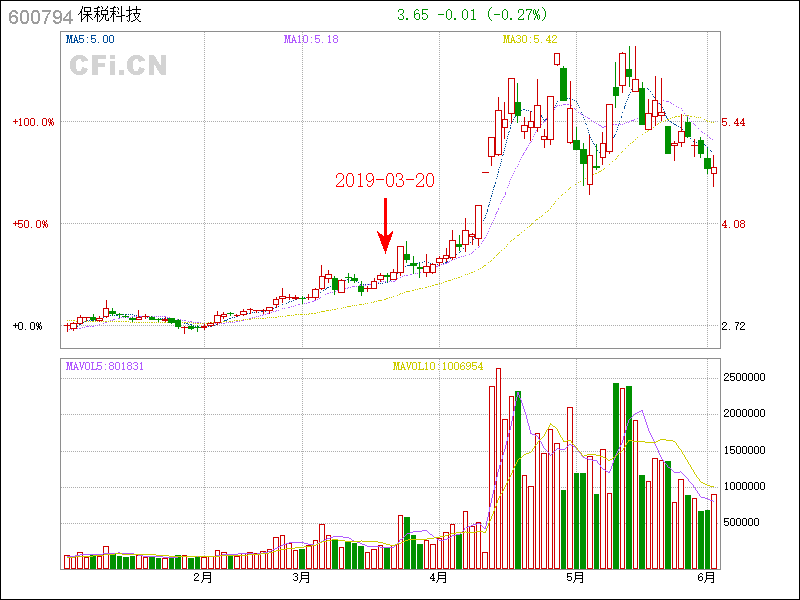Select the MA10:5.18 indicator label

click(x=311, y=39)
